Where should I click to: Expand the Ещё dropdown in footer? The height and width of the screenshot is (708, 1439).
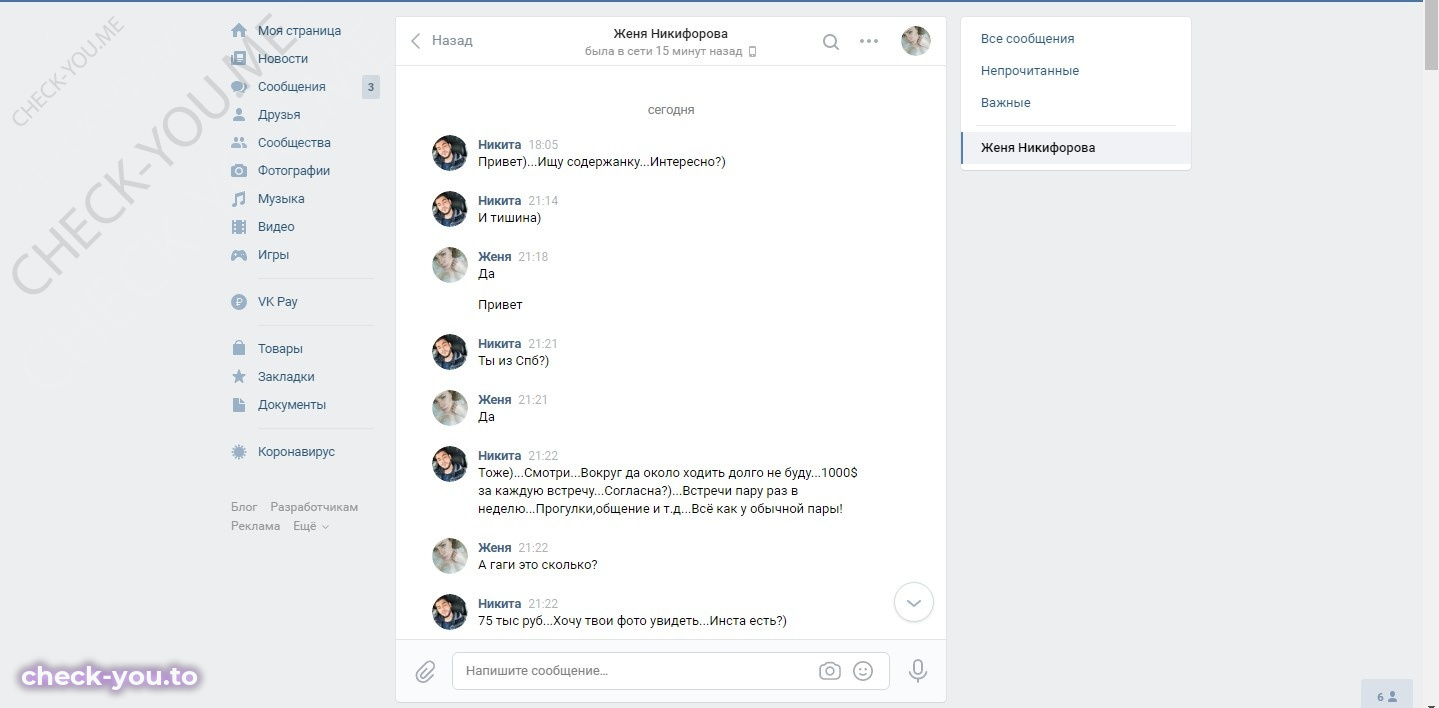coord(311,526)
